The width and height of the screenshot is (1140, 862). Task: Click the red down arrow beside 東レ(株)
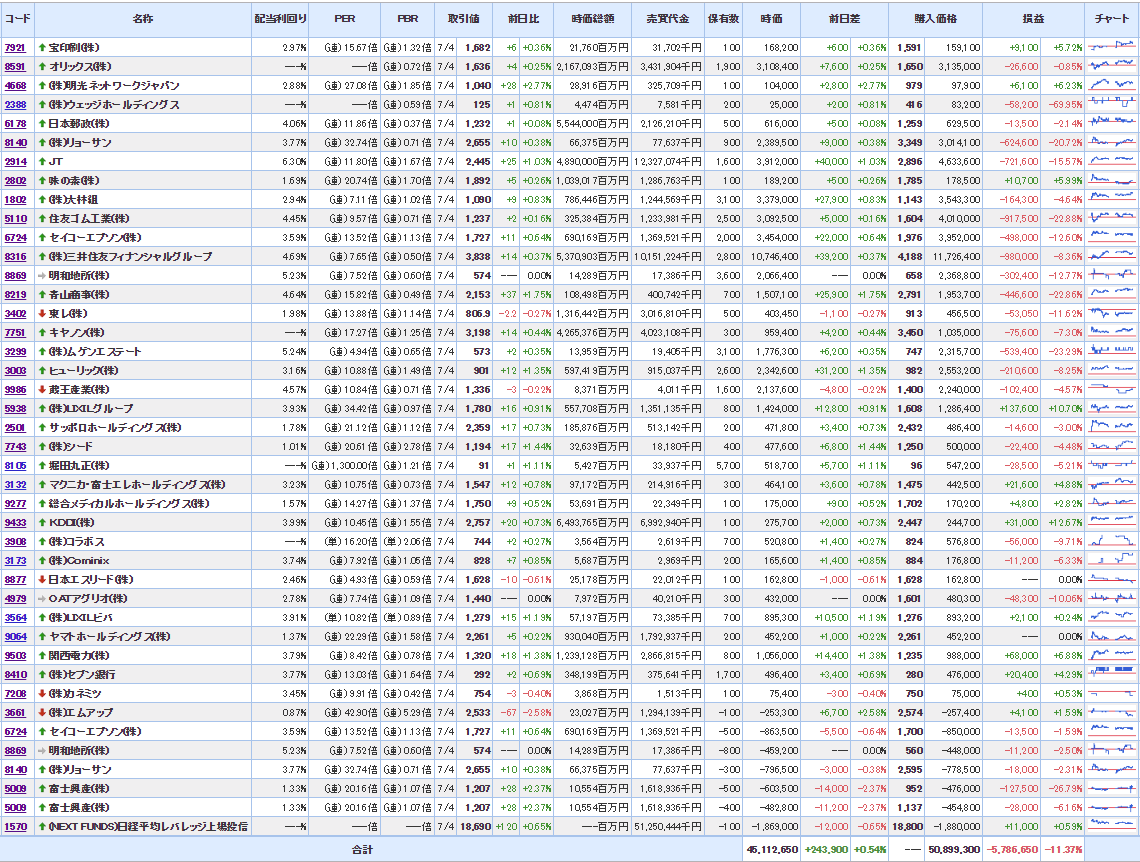point(42,314)
